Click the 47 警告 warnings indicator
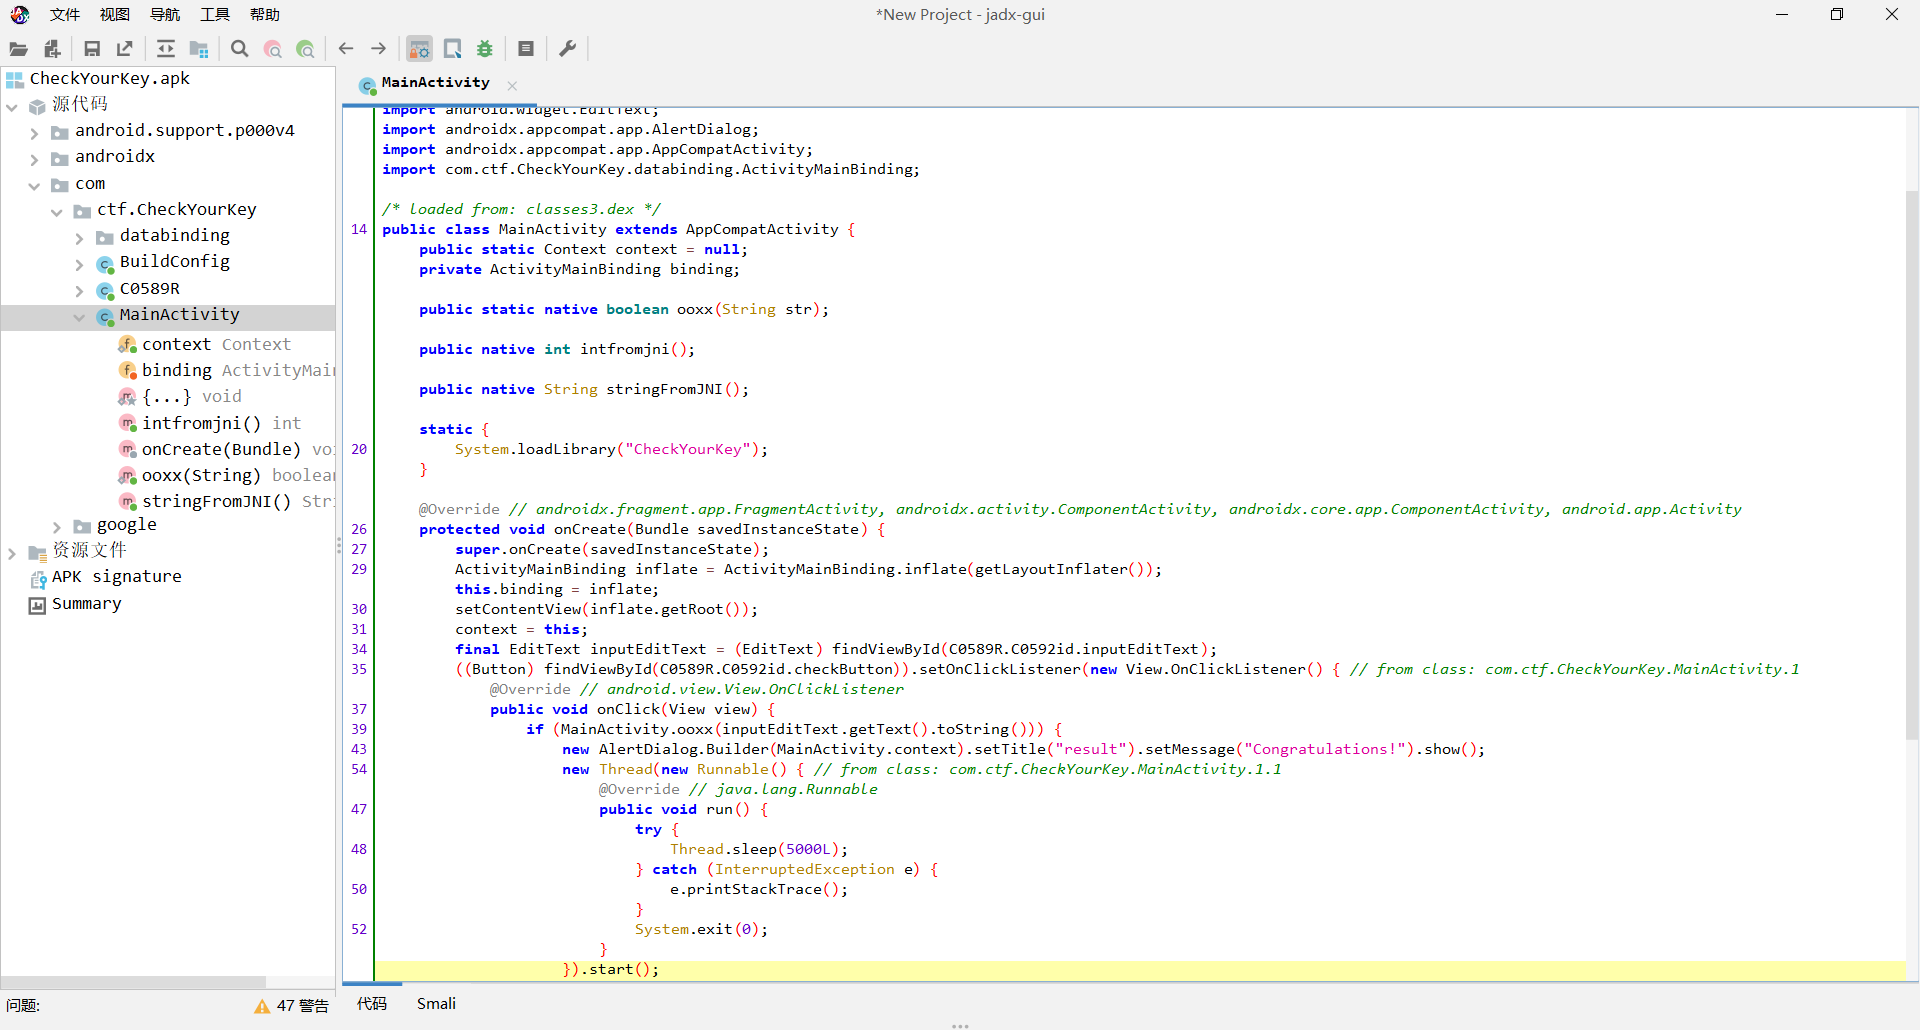 [x=302, y=1006]
